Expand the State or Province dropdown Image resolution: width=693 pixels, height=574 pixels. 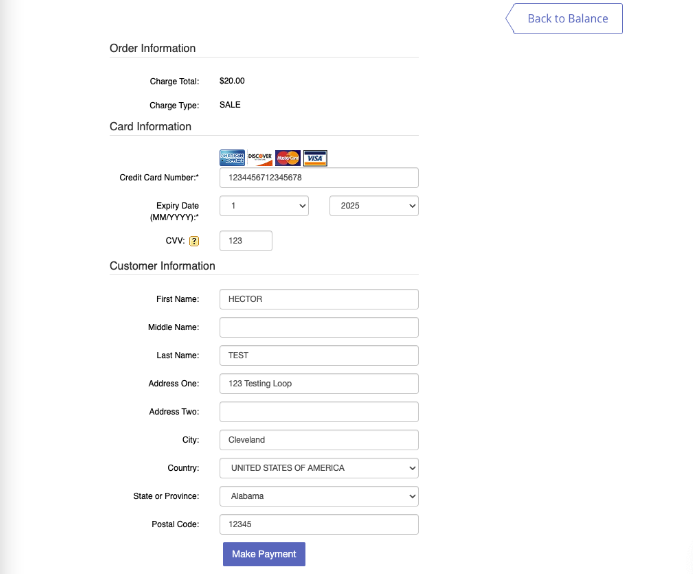(x=319, y=496)
